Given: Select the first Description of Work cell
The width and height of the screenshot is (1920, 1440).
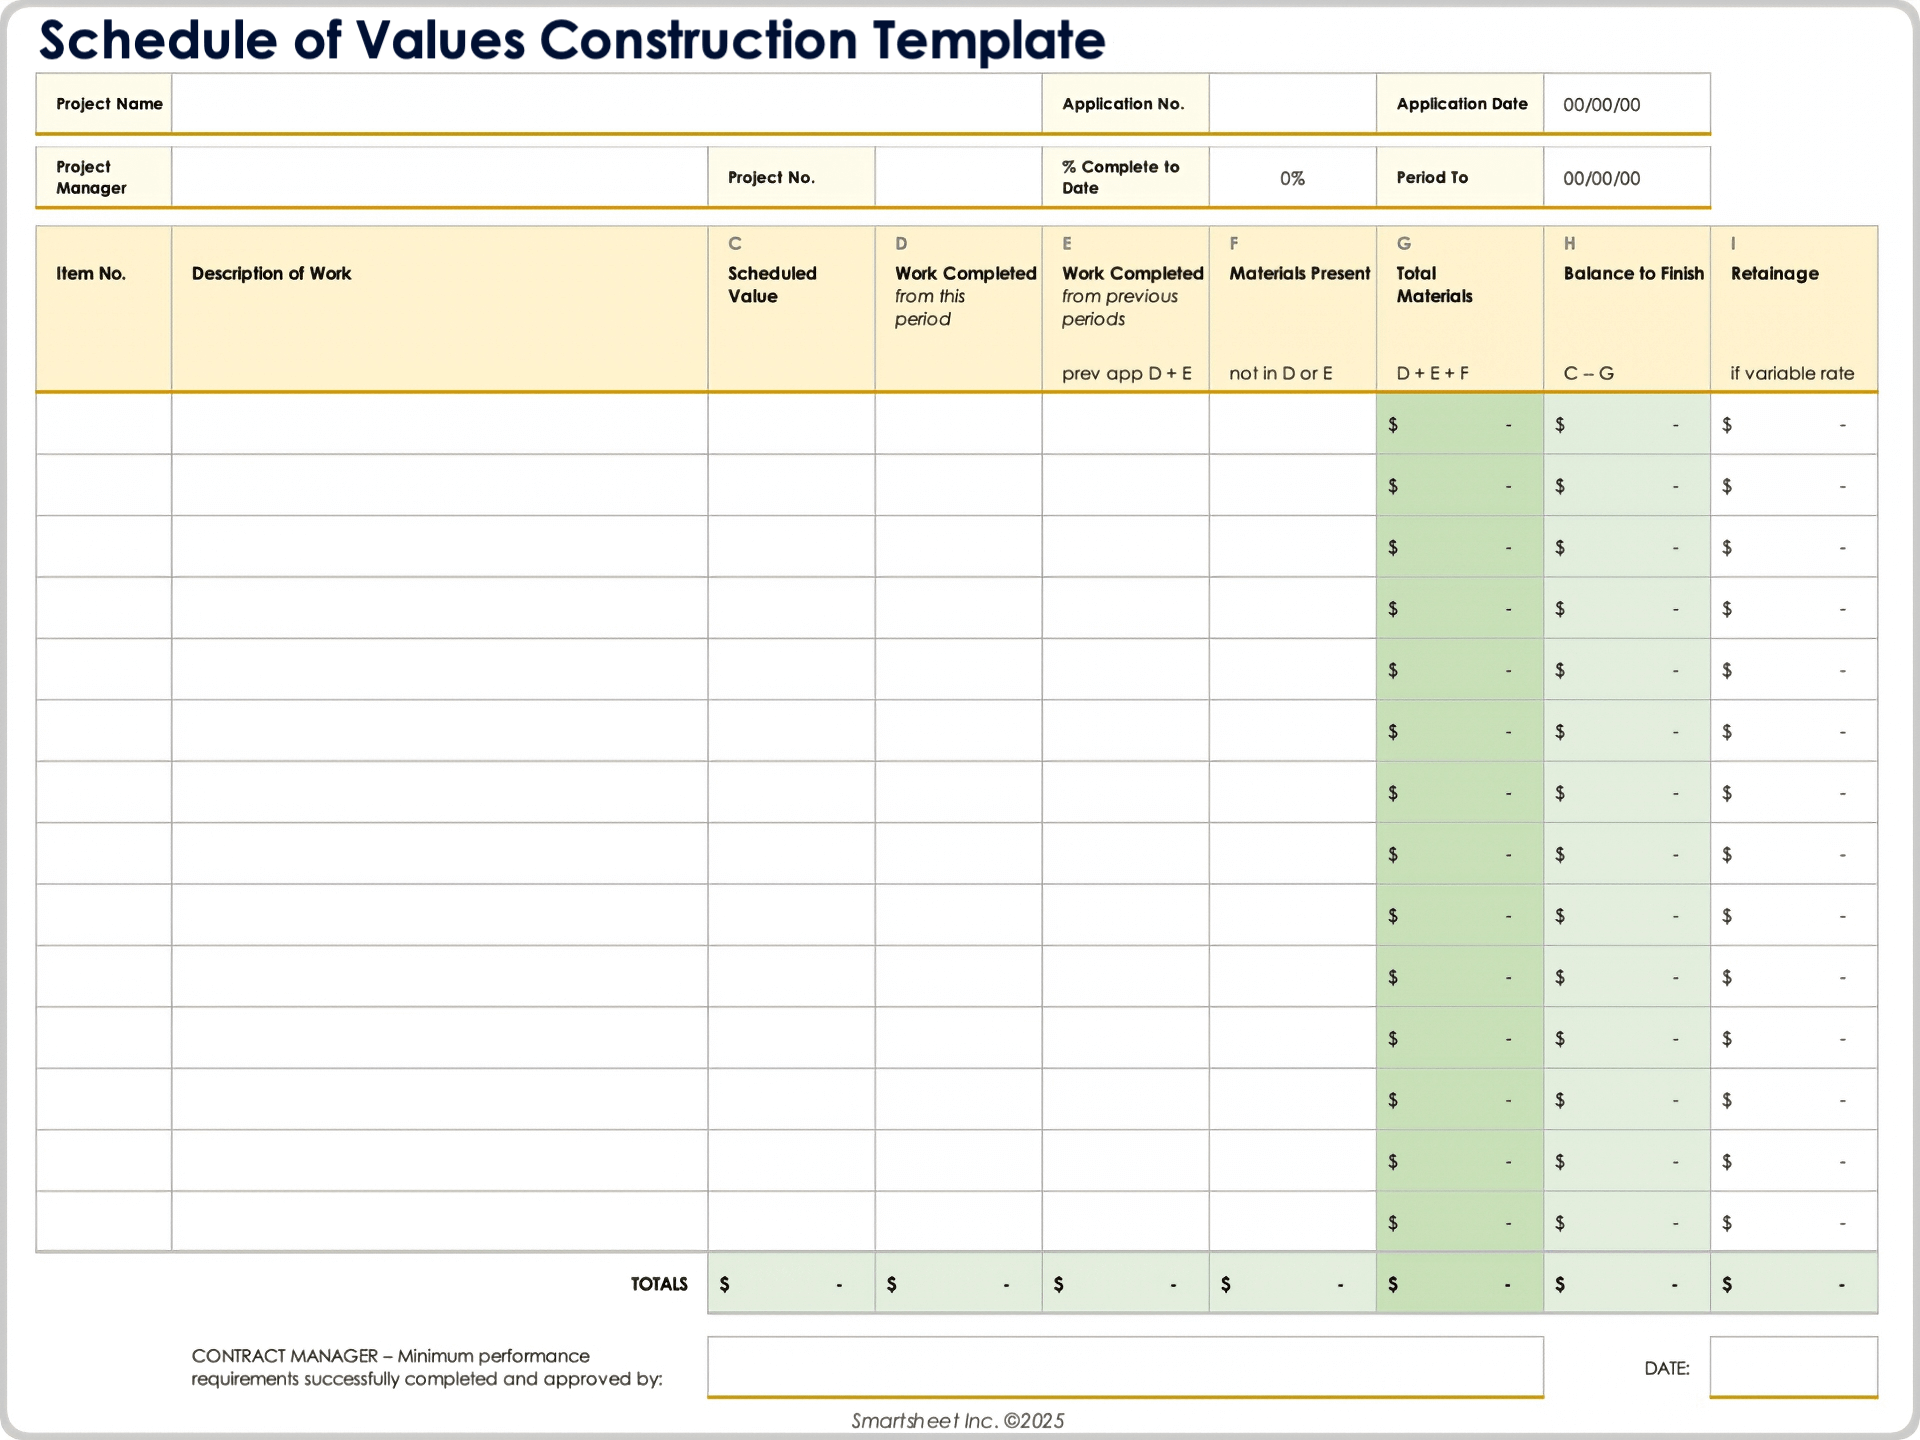Looking at the screenshot, I should 440,423.
